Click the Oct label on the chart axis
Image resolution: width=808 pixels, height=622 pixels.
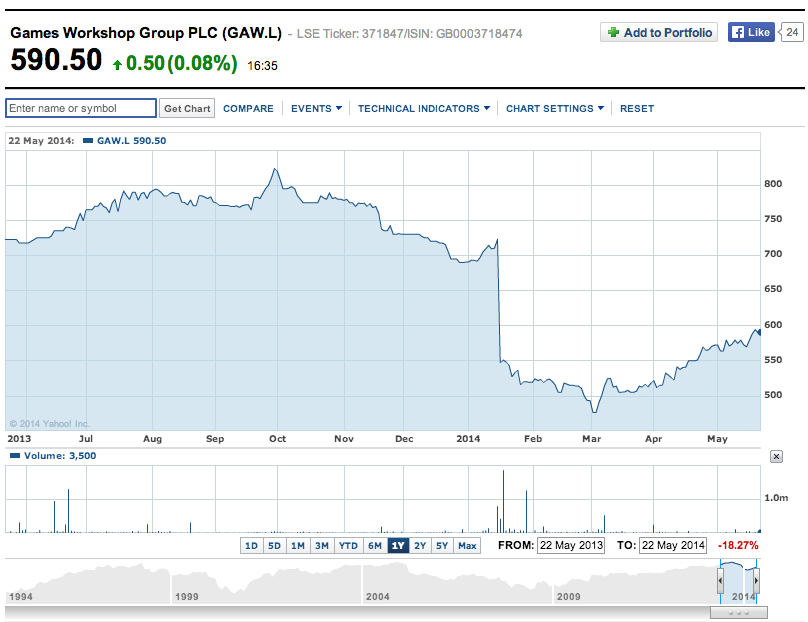pos(277,439)
